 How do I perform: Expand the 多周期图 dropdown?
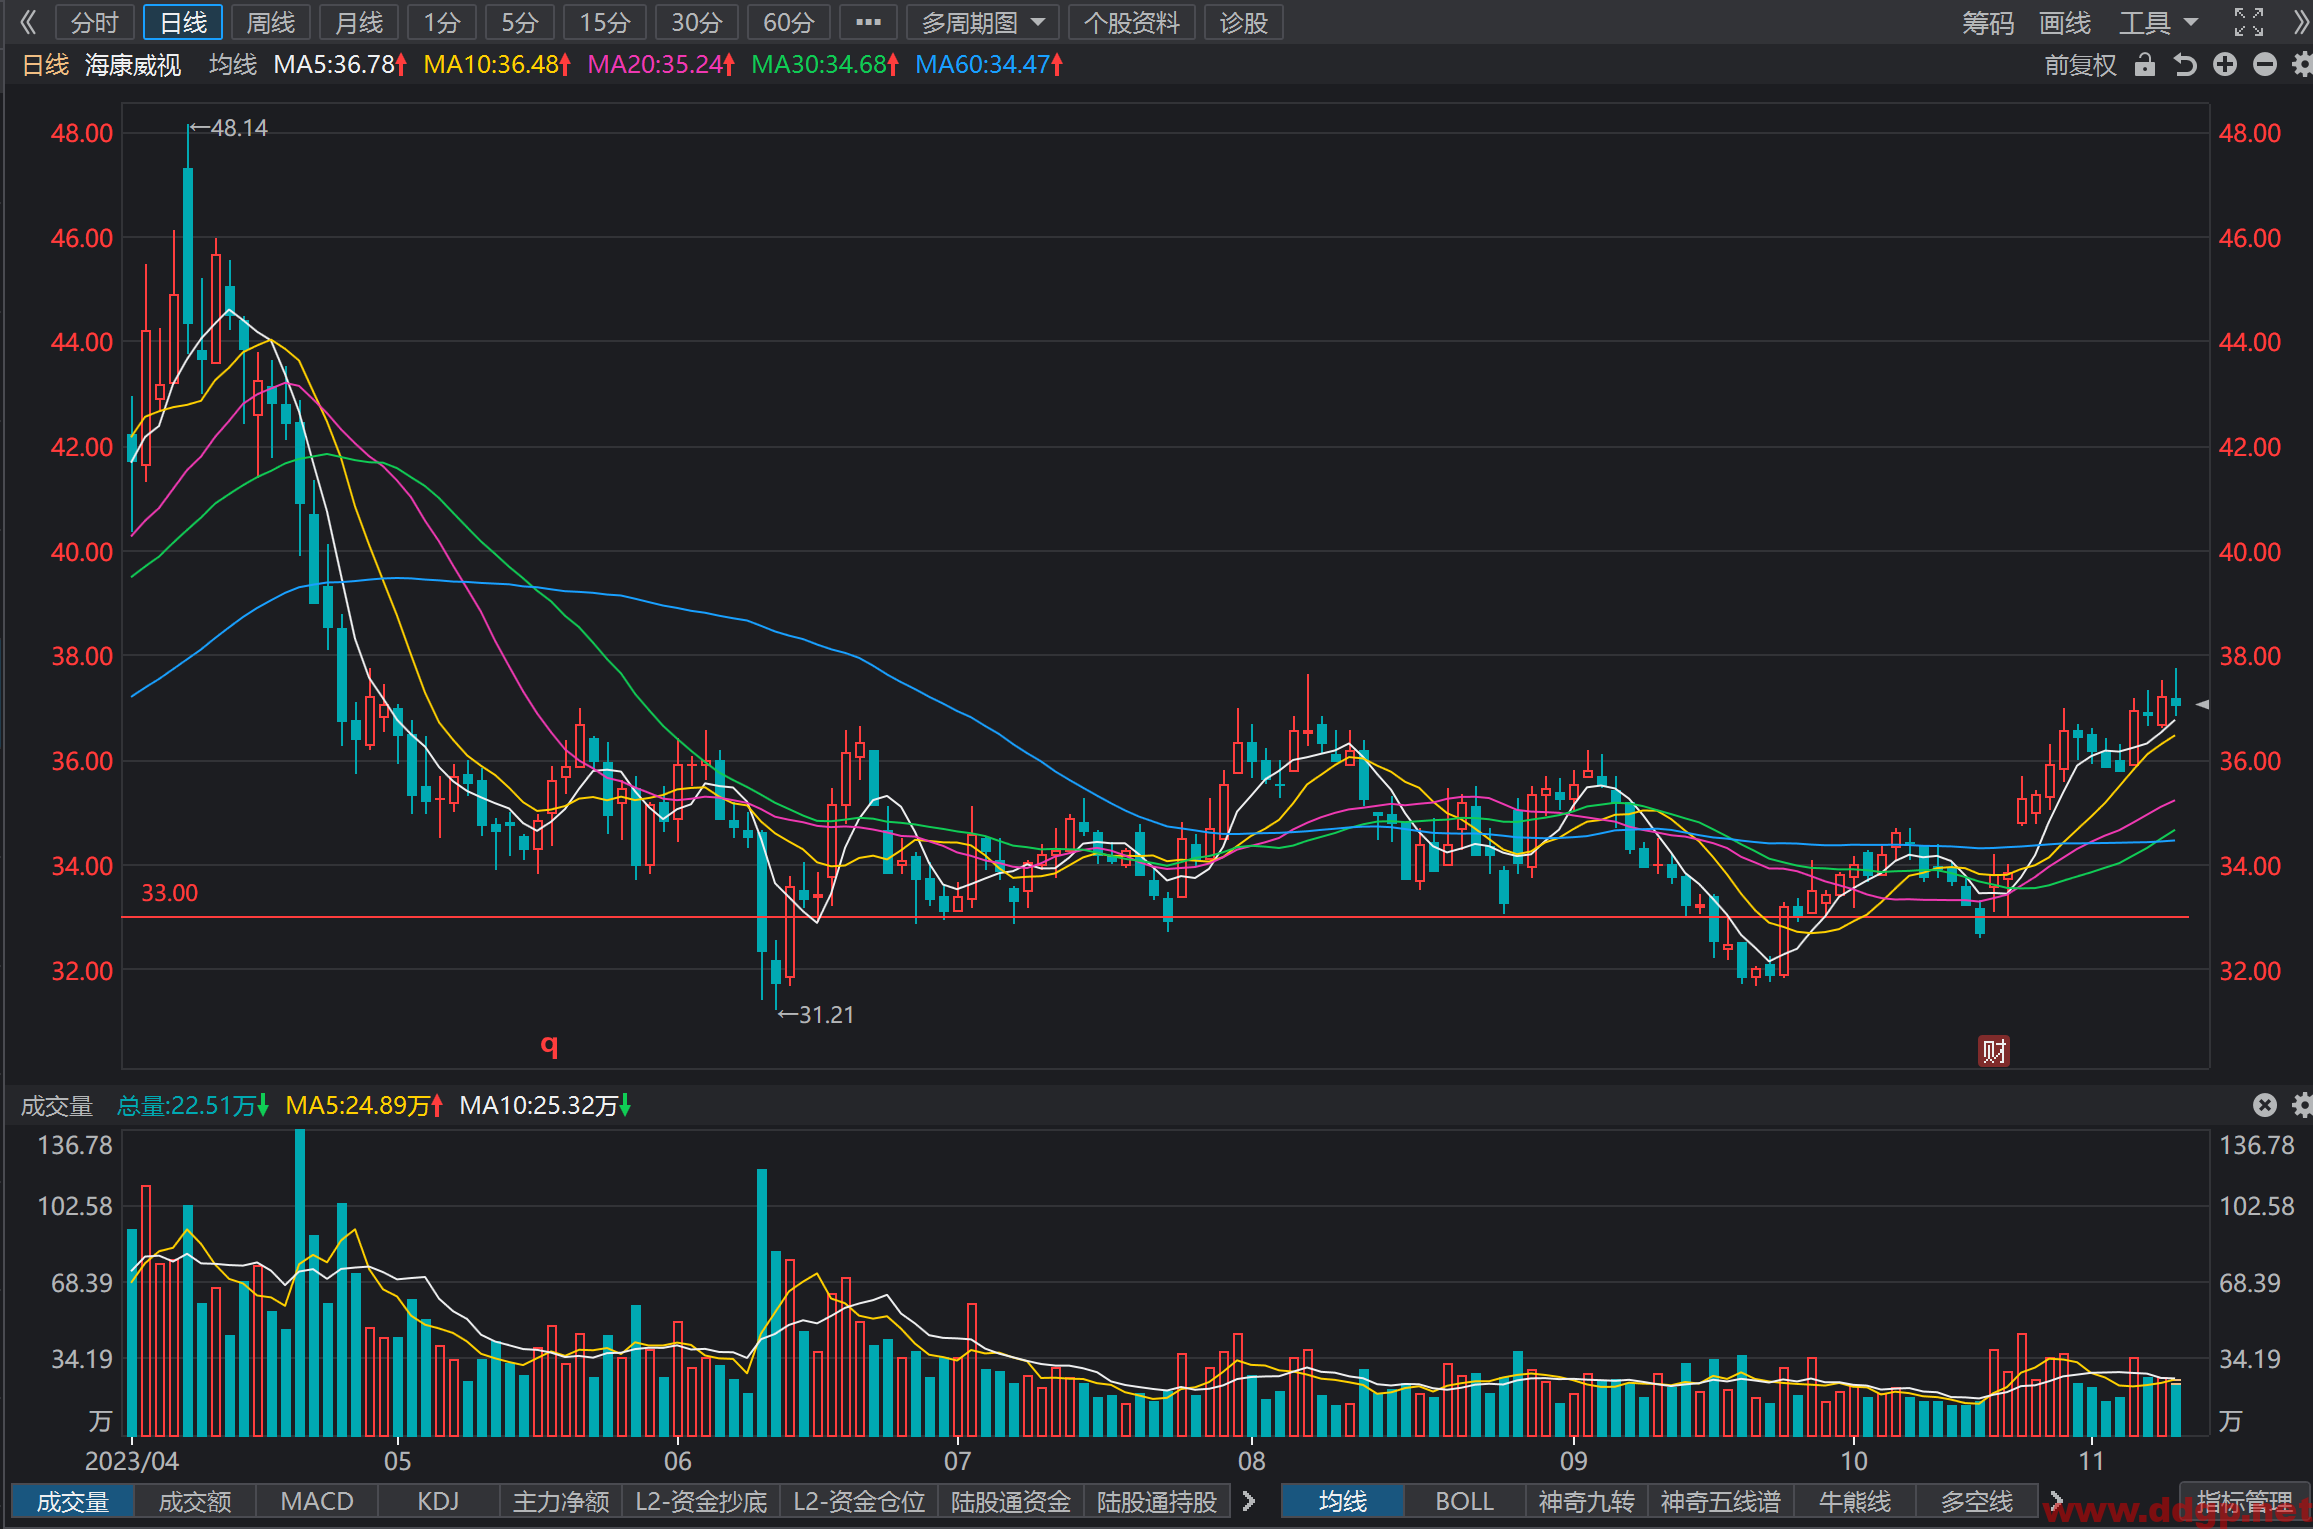tap(983, 22)
